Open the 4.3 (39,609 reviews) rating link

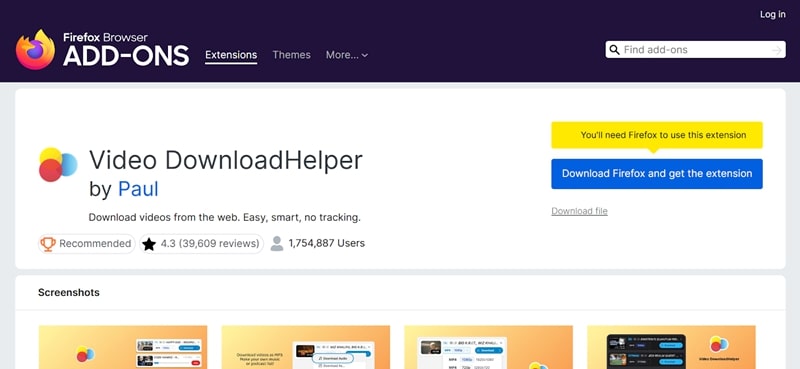(x=202, y=243)
